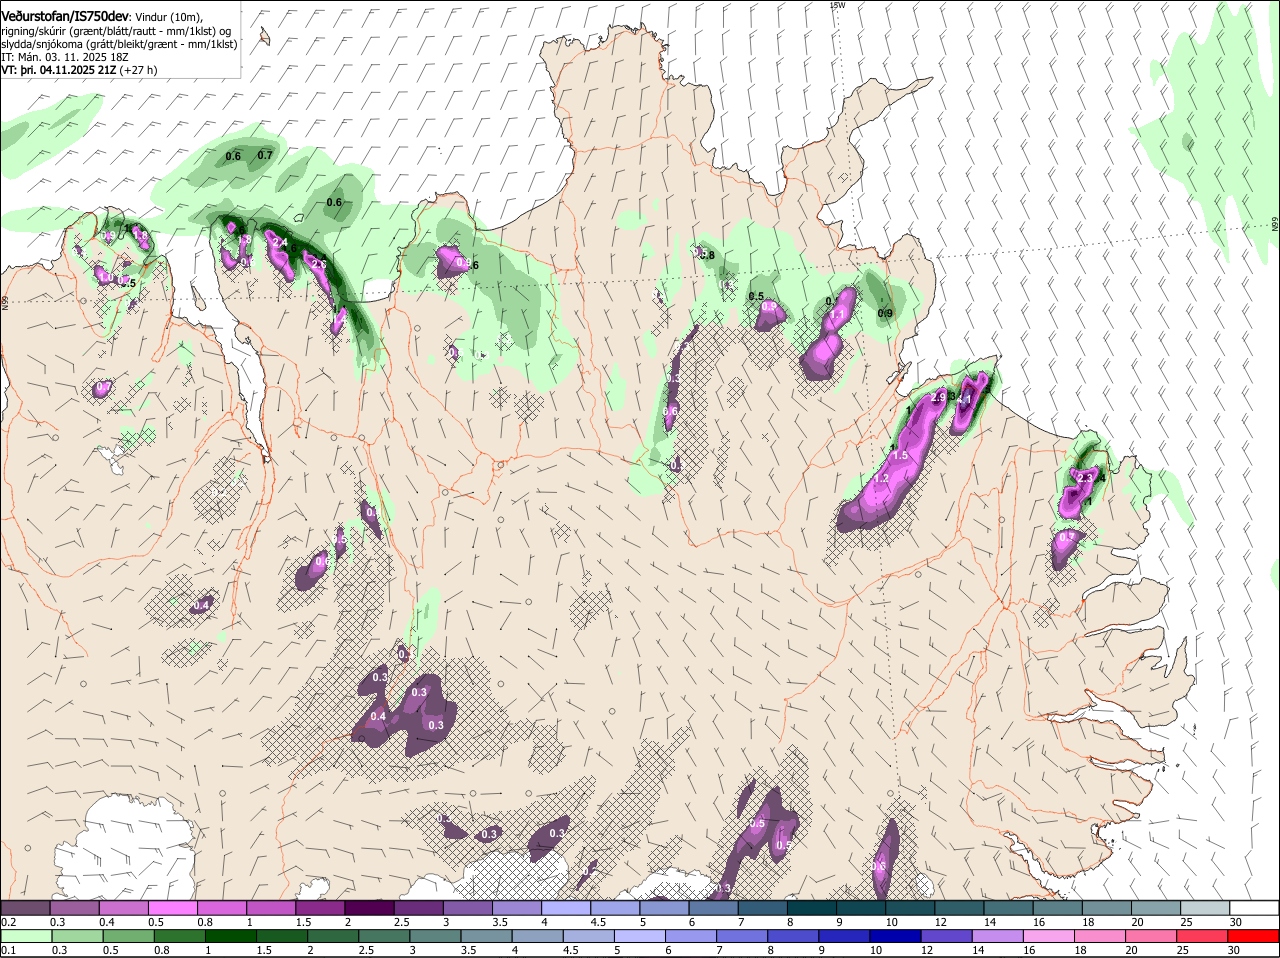Click the '2.4' precipitation value on the map
The height and width of the screenshot is (958, 1280).
tap(280, 242)
